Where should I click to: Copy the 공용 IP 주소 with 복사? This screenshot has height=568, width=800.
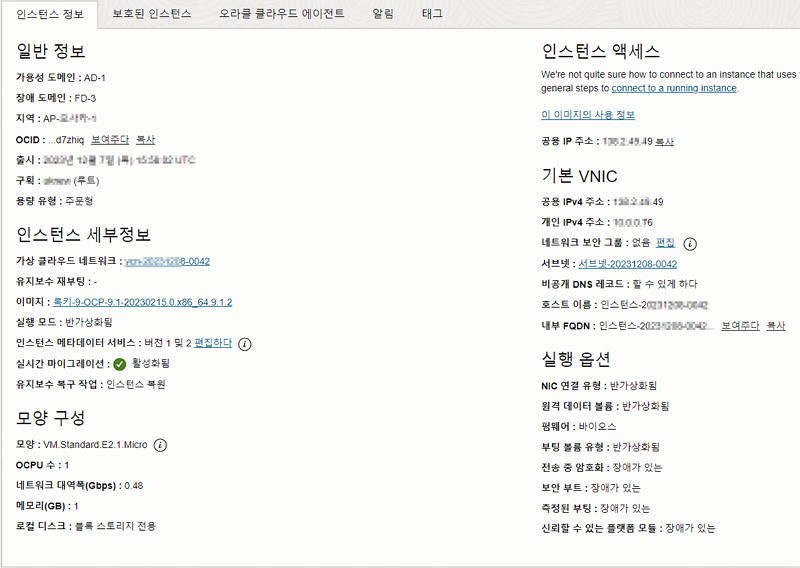coord(664,141)
